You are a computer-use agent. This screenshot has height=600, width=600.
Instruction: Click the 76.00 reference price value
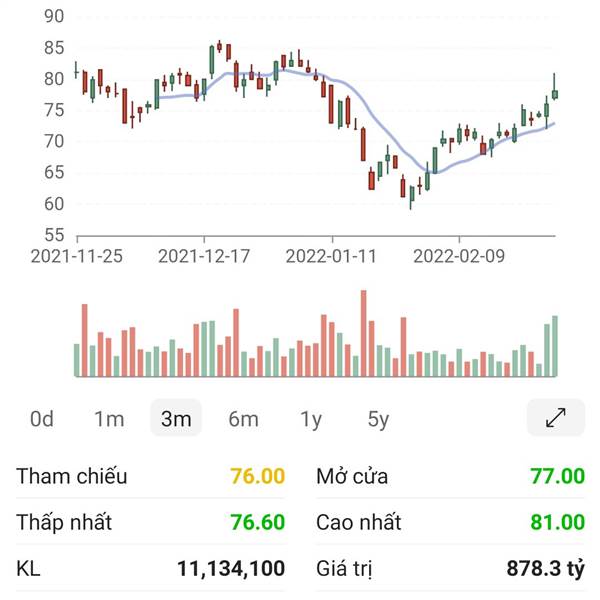click(x=258, y=476)
